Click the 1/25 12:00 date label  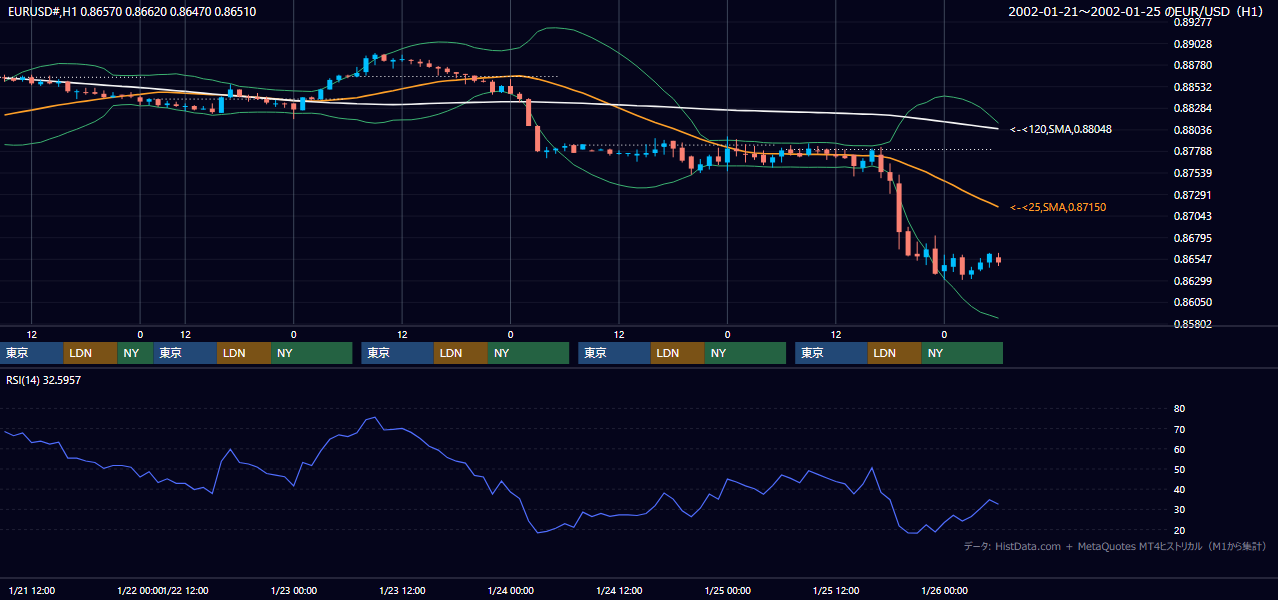(x=835, y=591)
